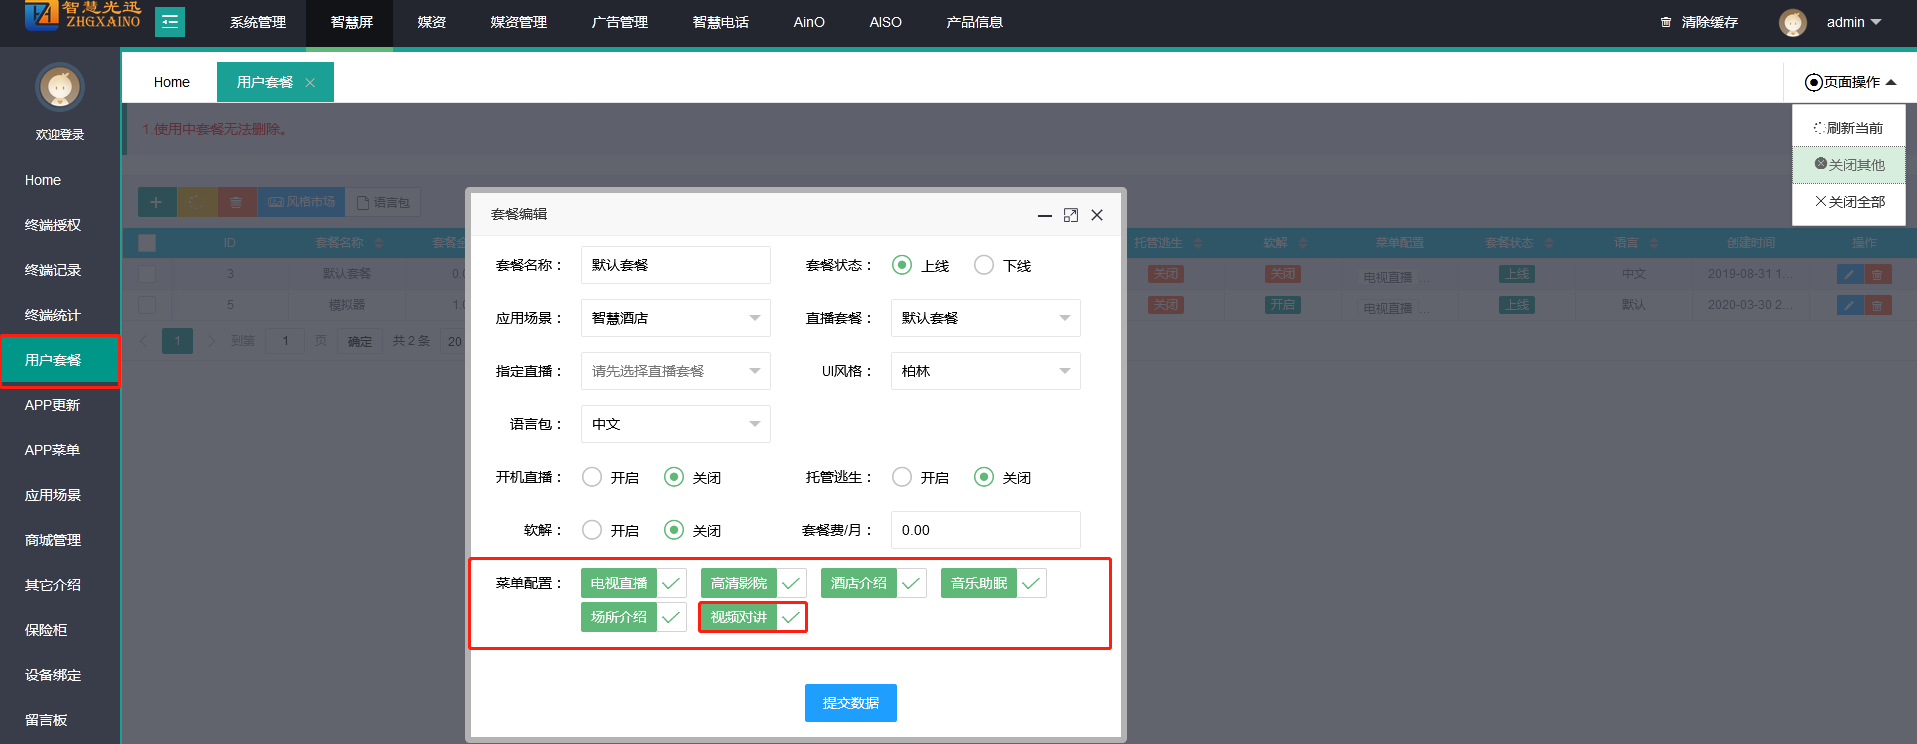Open the 语言包 dropdown
The width and height of the screenshot is (1917, 744).
point(675,424)
